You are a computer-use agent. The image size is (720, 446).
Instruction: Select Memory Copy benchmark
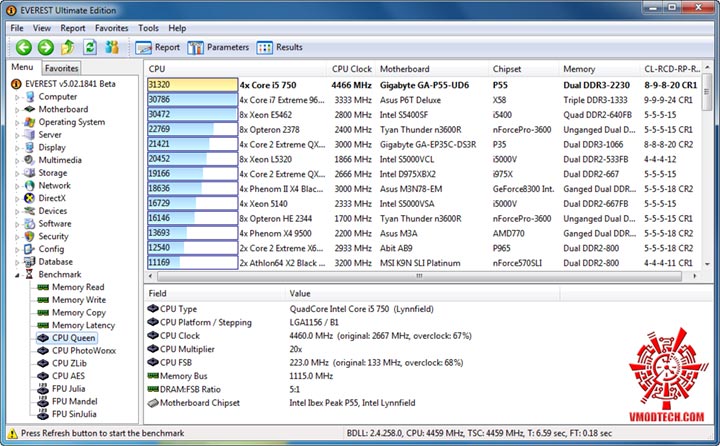tap(79, 313)
